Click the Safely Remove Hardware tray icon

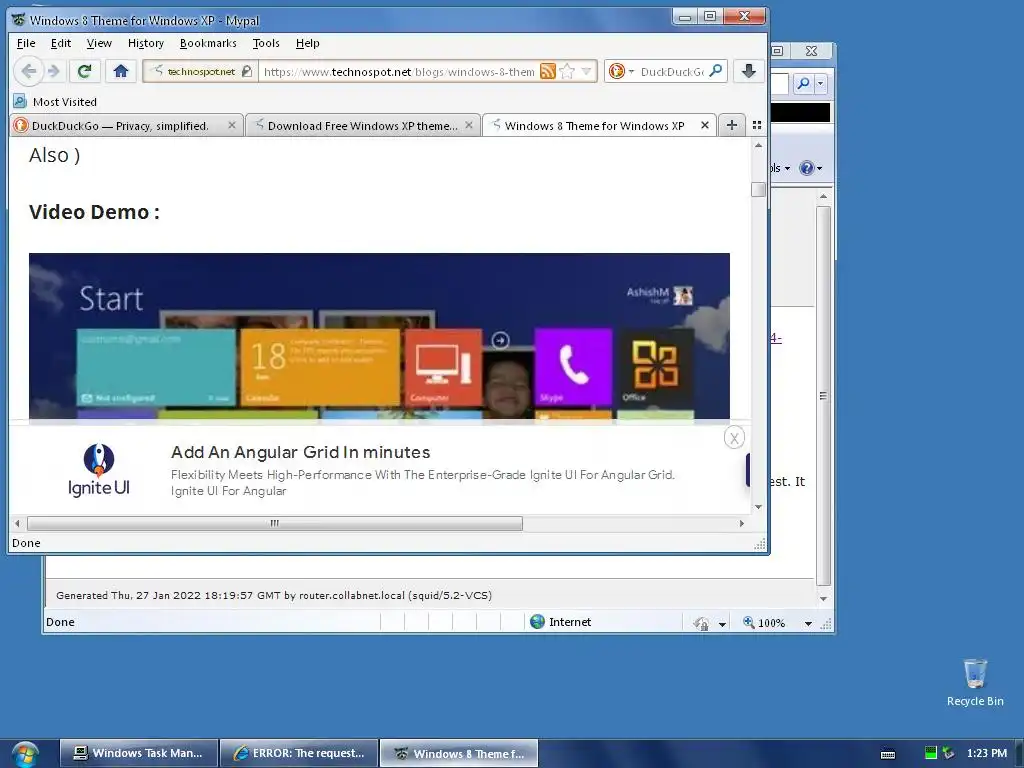pyautogui.click(x=948, y=753)
